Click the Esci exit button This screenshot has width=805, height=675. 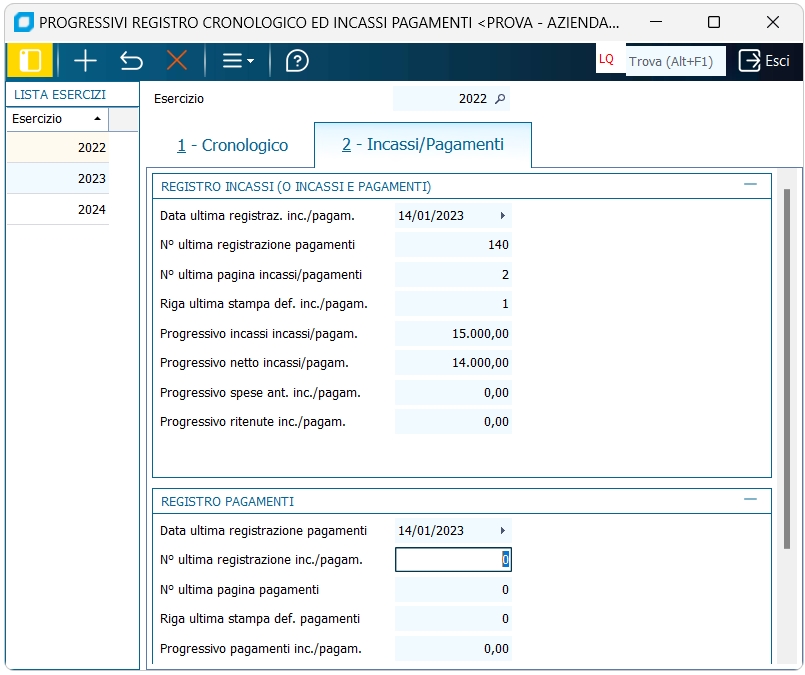pos(764,61)
